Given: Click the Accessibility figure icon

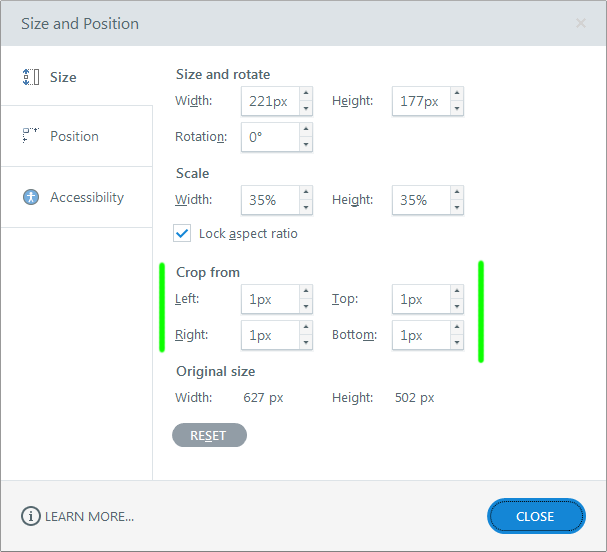Looking at the screenshot, I should point(30,197).
